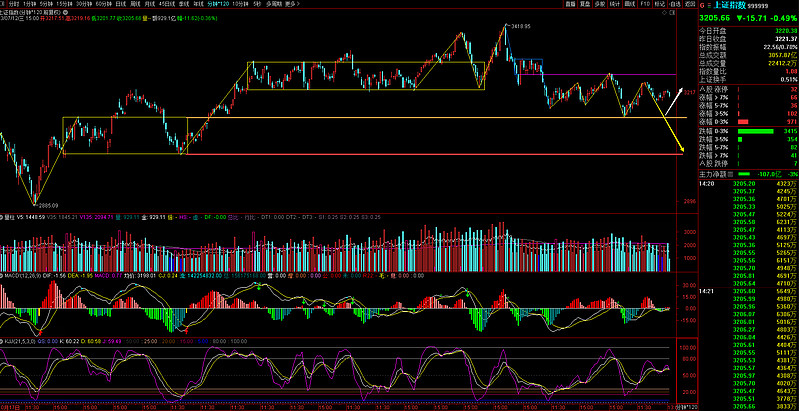Click the 今日开盘 row
This screenshot has width=800, height=411.
click(x=748, y=31)
